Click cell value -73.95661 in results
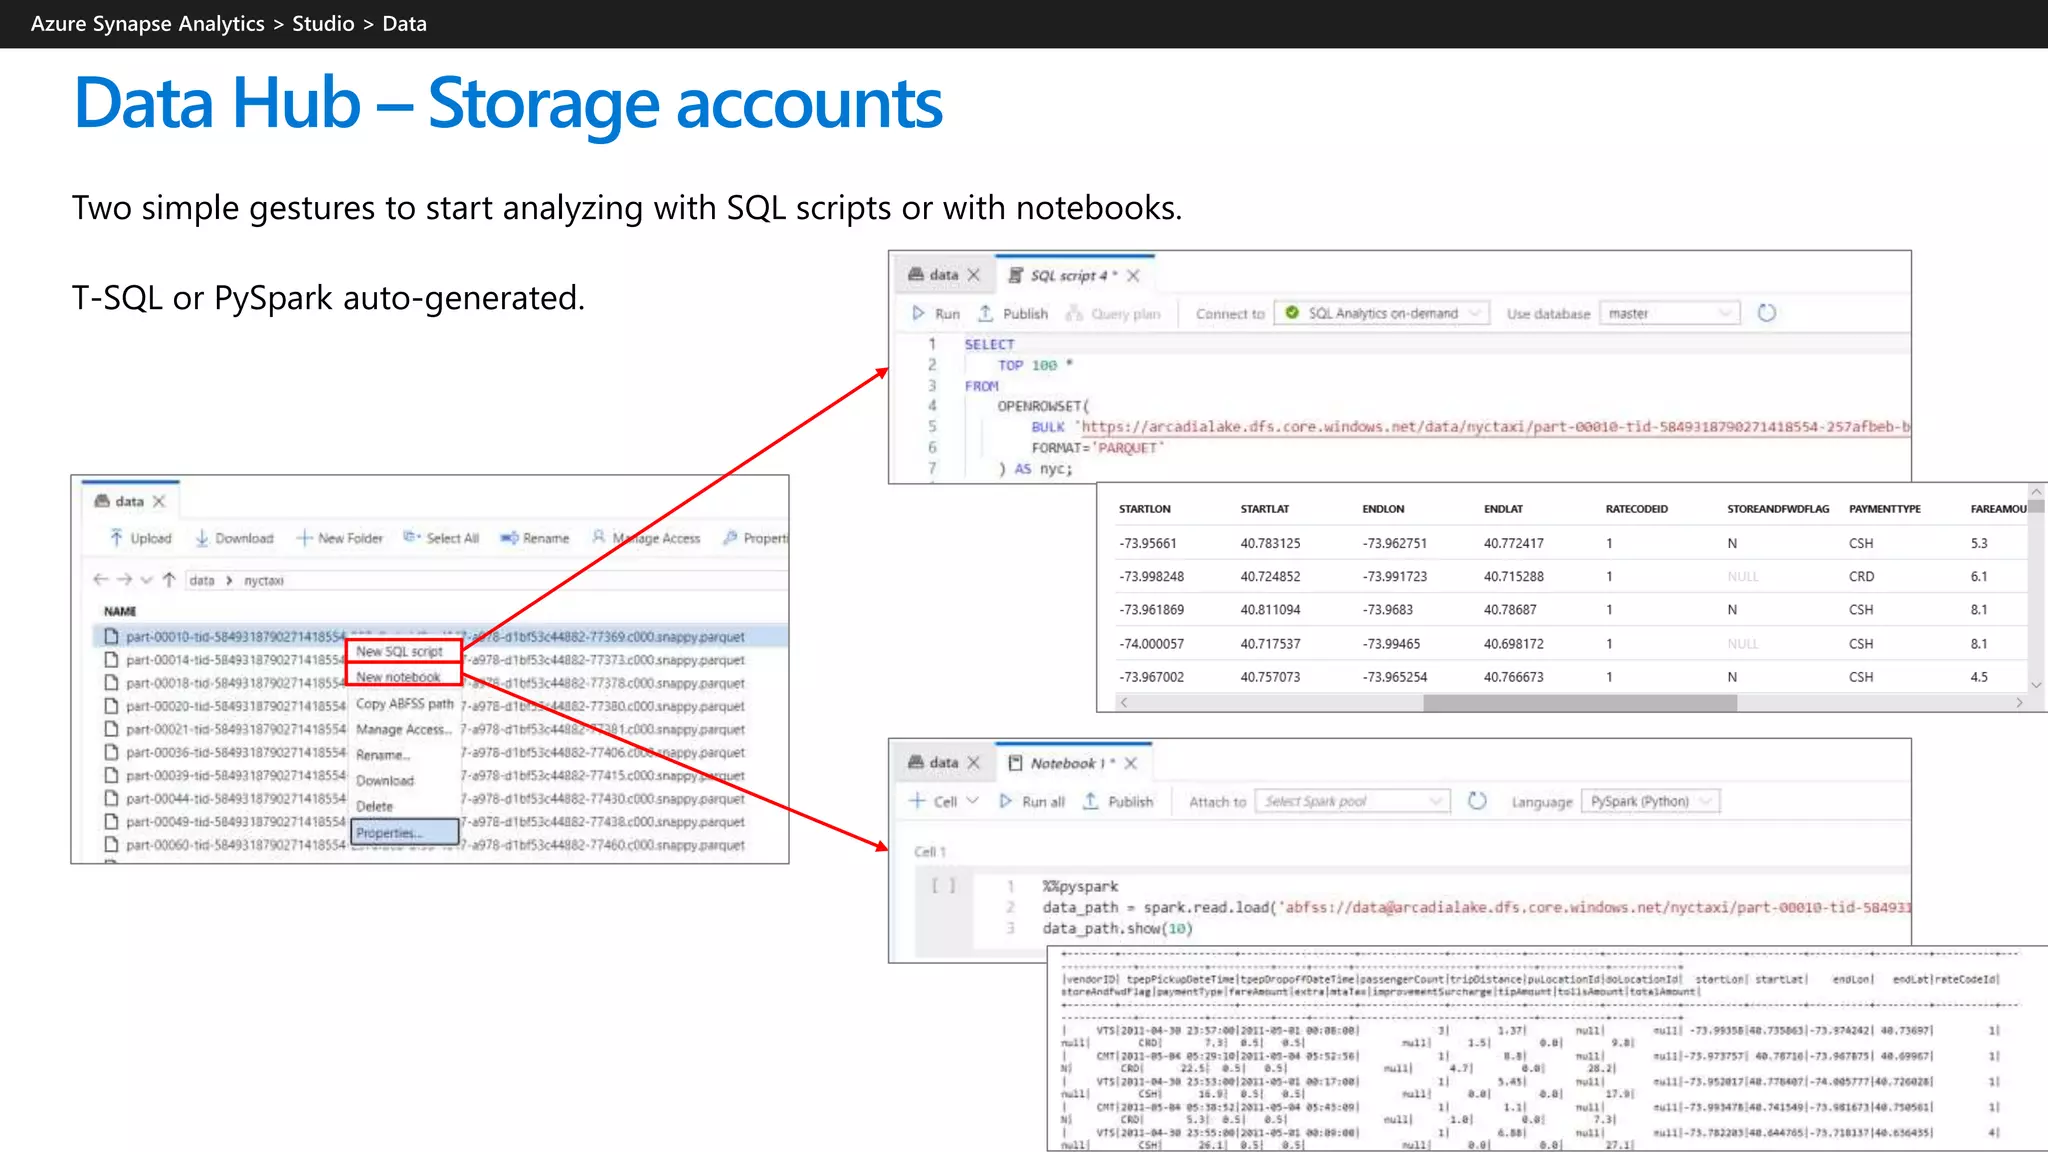2048x1152 pixels. [1147, 543]
